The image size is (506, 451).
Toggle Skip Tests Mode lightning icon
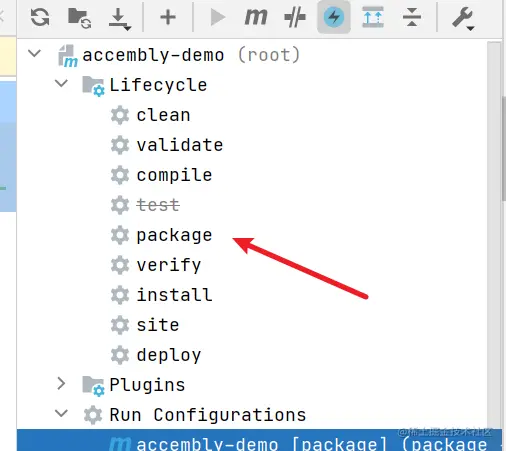[334, 17]
